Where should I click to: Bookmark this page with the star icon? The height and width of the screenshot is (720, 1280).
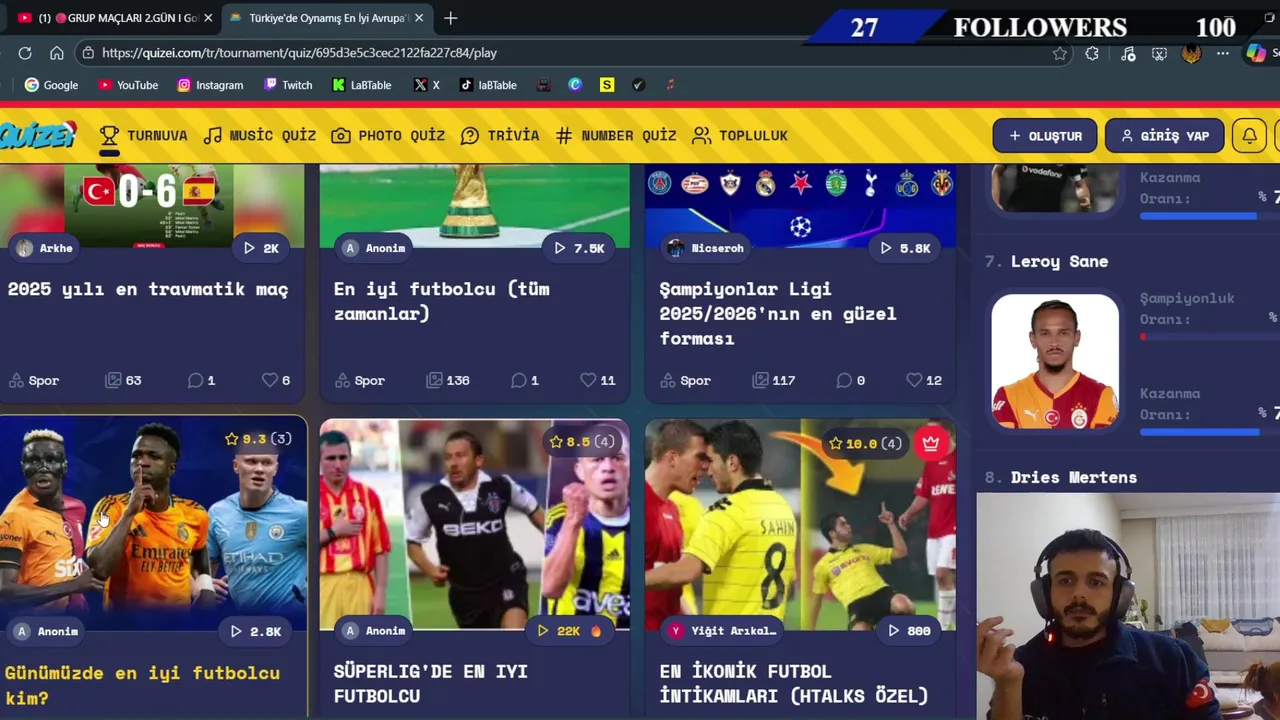coord(1060,53)
